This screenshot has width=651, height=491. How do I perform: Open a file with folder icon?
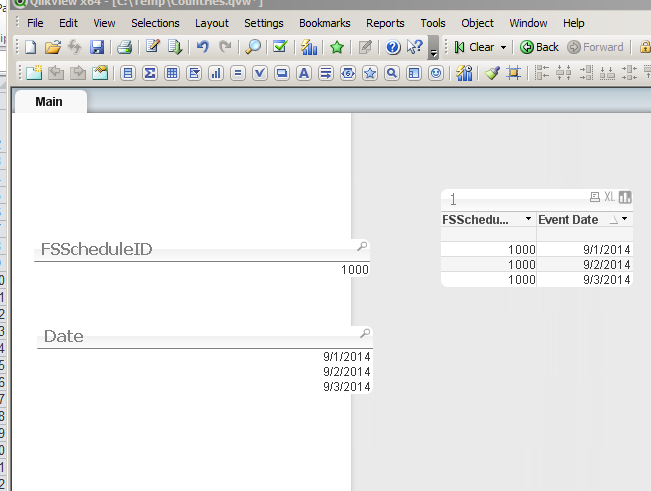(53, 47)
